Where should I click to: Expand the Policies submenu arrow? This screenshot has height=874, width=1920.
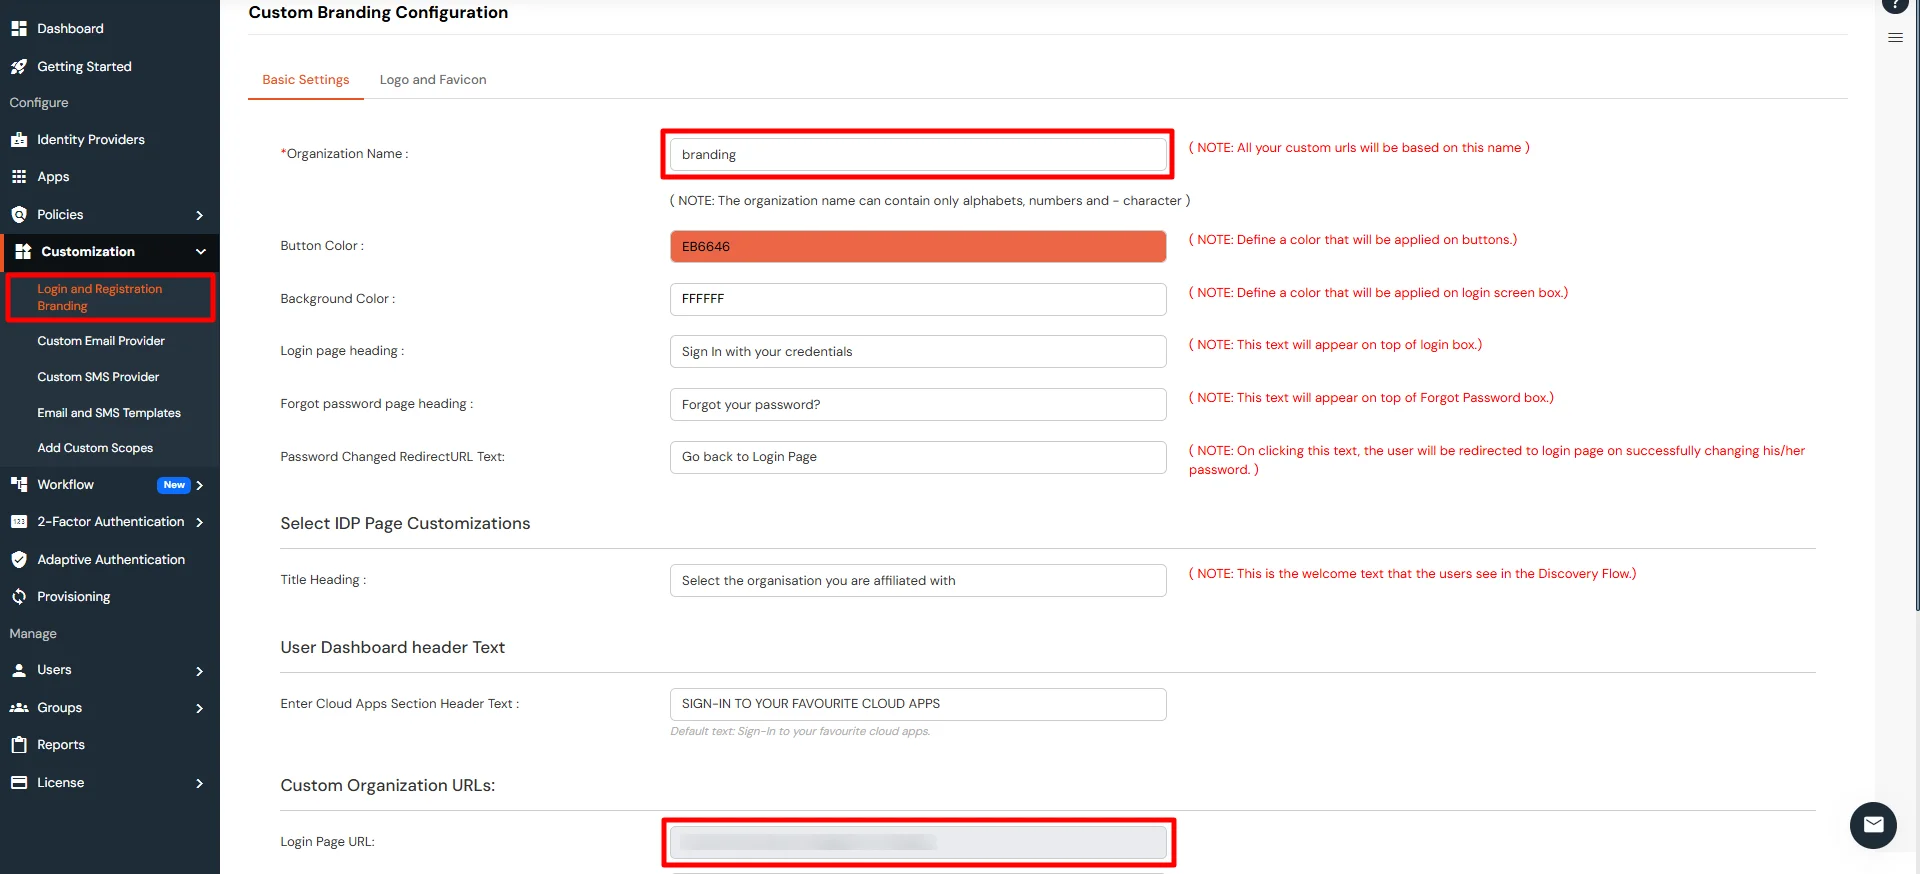[200, 215]
